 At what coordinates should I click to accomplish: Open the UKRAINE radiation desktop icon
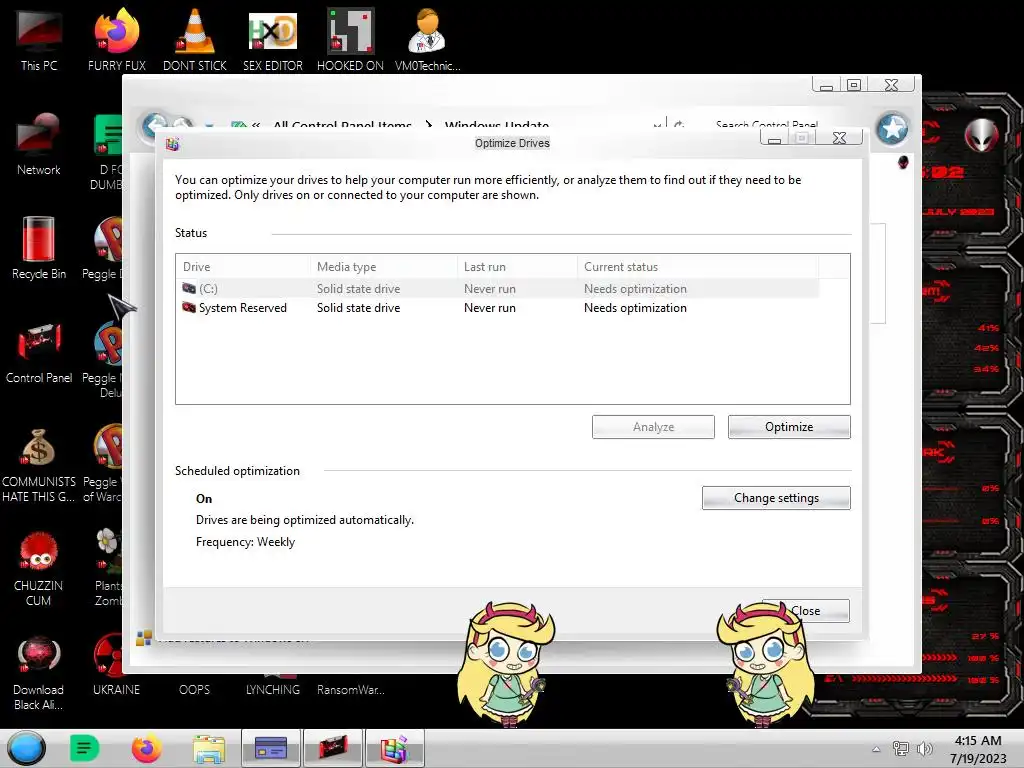click(116, 665)
